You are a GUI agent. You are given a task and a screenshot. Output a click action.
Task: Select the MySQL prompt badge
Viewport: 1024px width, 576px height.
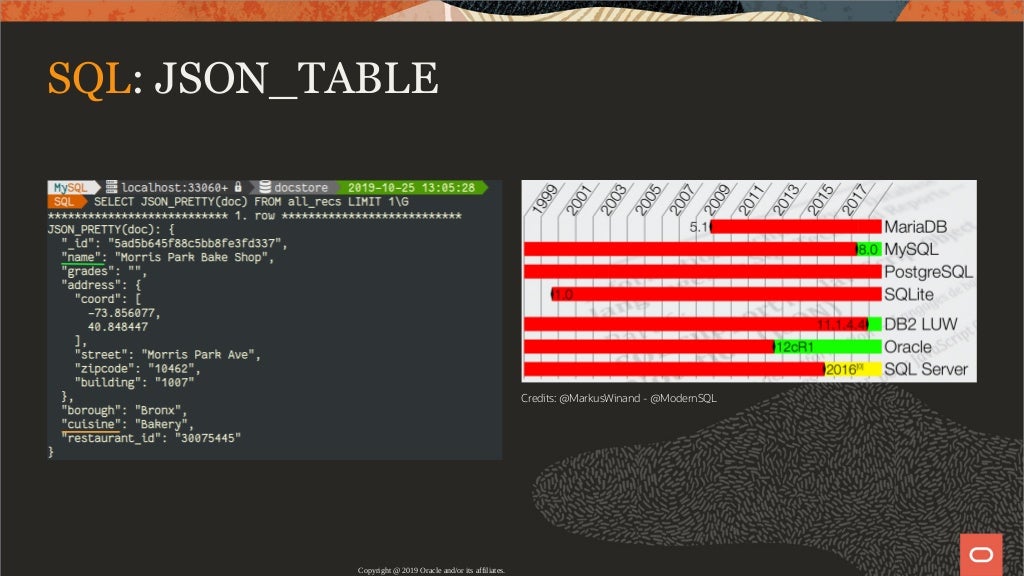coord(71,187)
